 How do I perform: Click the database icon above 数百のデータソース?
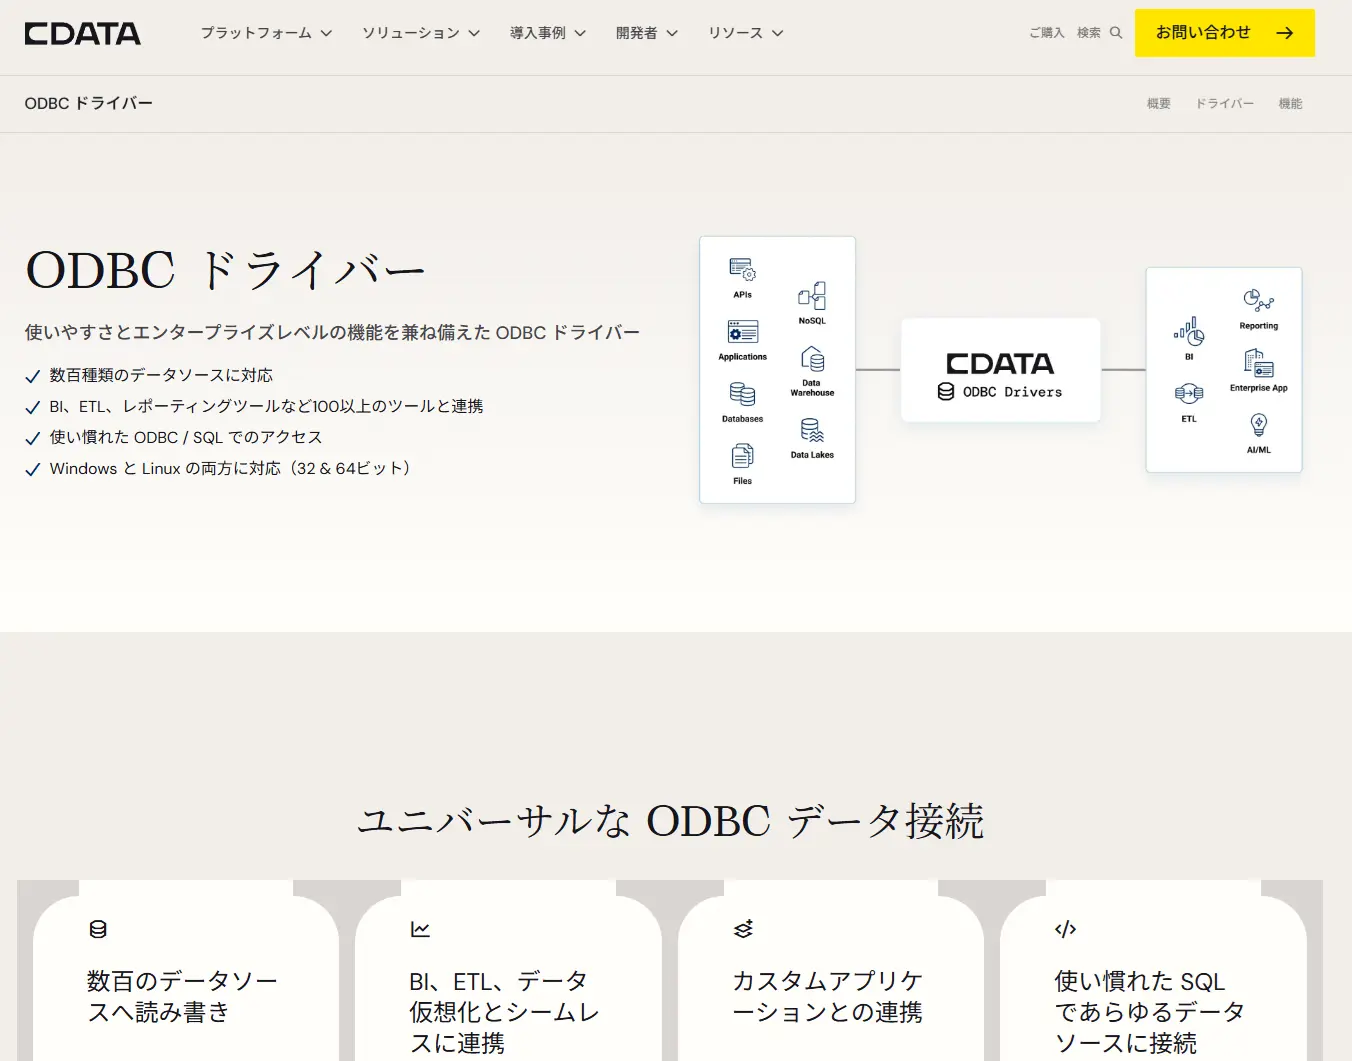(98, 929)
